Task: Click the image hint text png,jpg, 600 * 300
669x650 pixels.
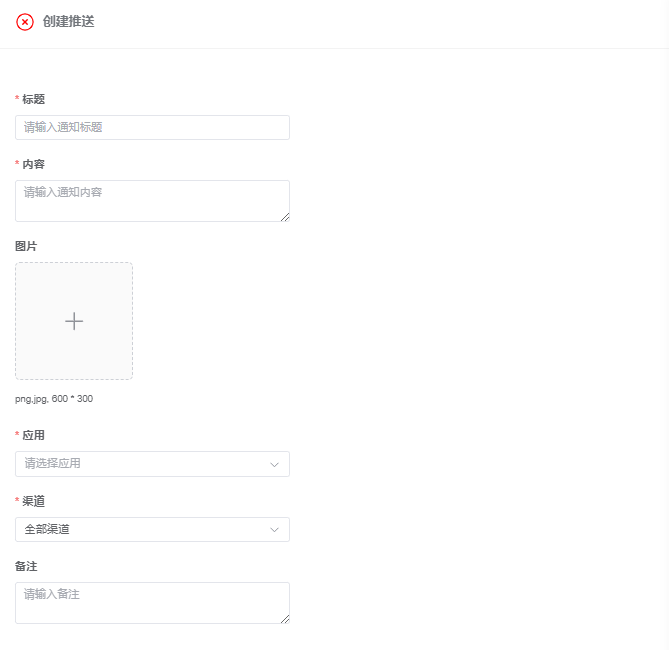Action: (x=54, y=399)
